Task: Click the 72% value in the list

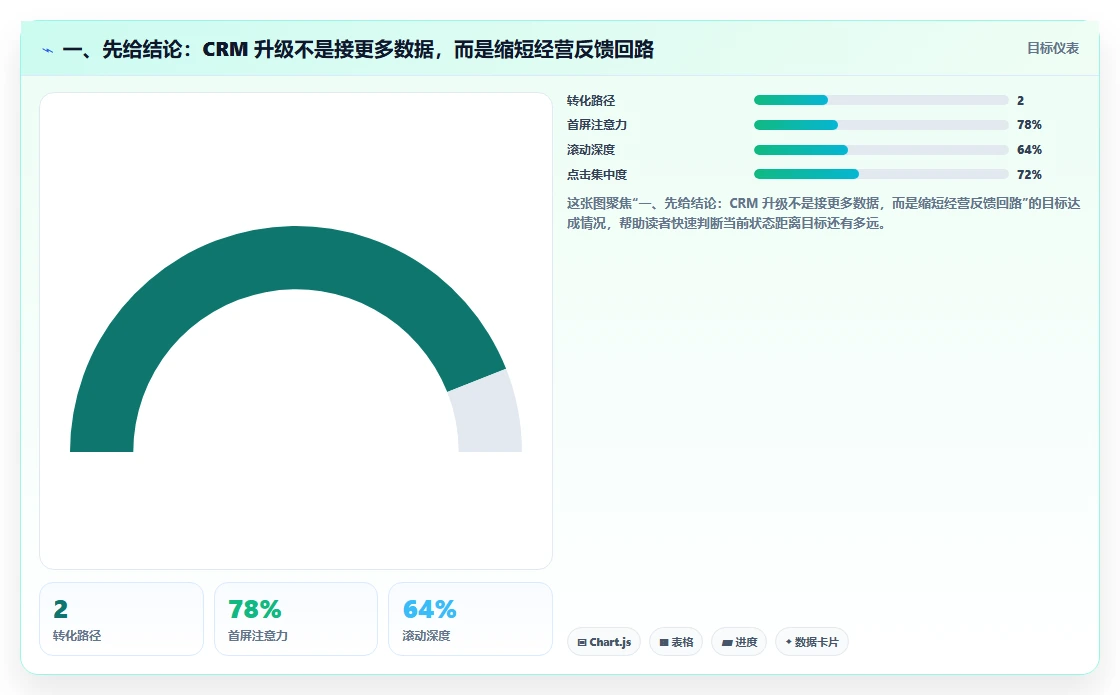Action: pyautogui.click(x=1029, y=174)
